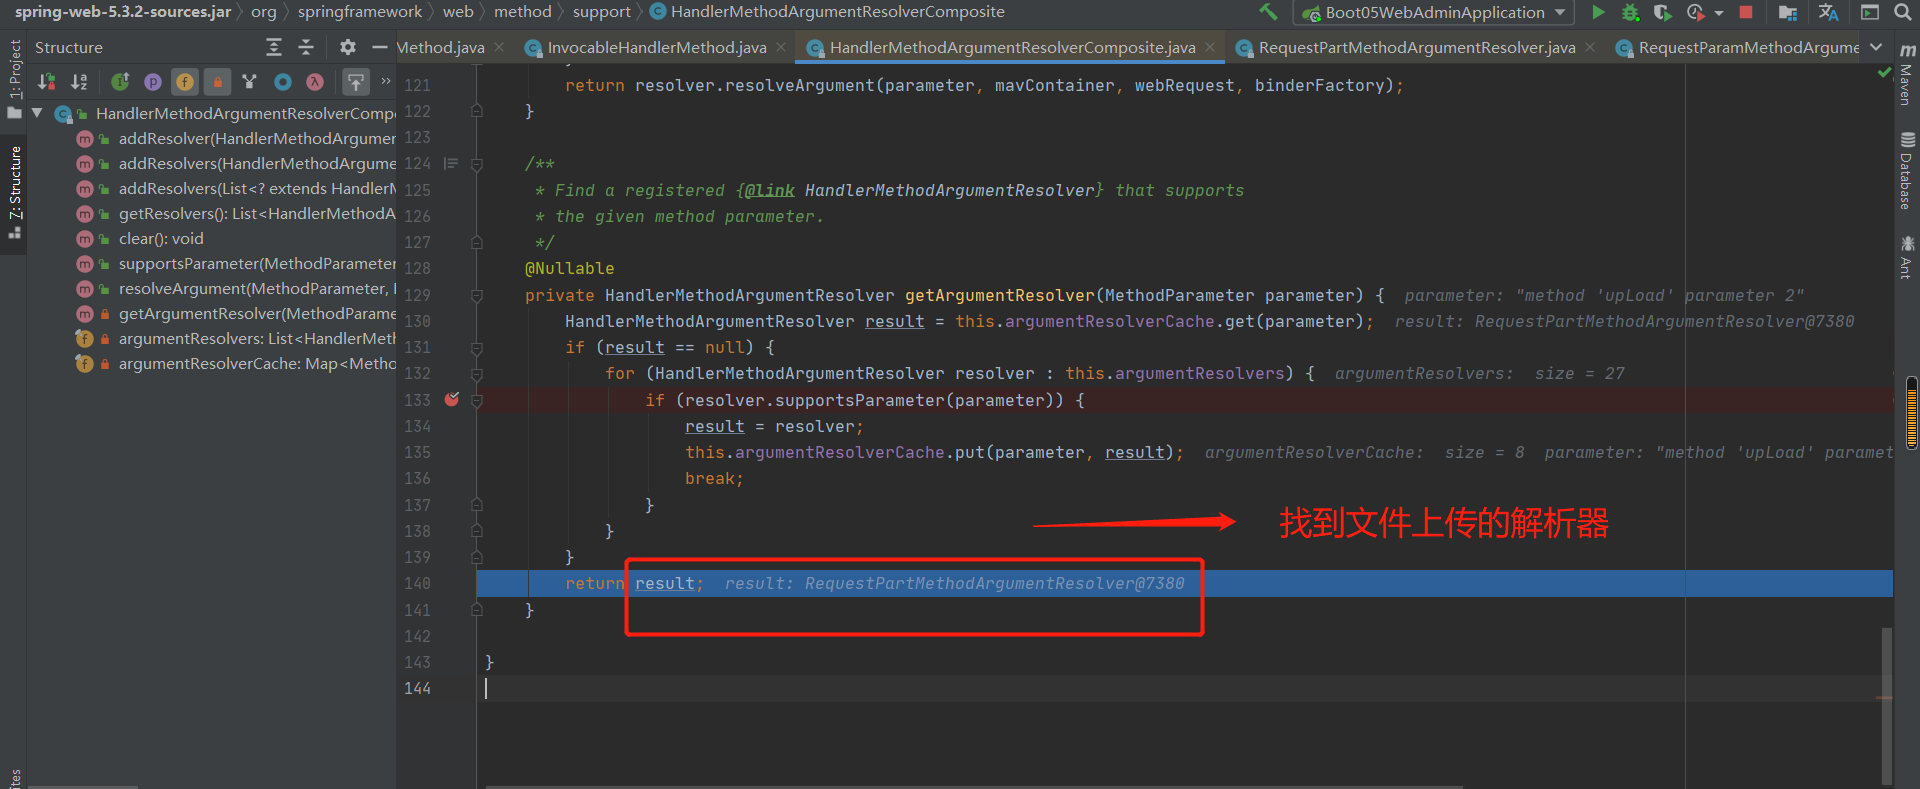The height and width of the screenshot is (789, 1920).
Task: Click the 'support' breadcrumb in the path
Action: pyautogui.click(x=601, y=12)
